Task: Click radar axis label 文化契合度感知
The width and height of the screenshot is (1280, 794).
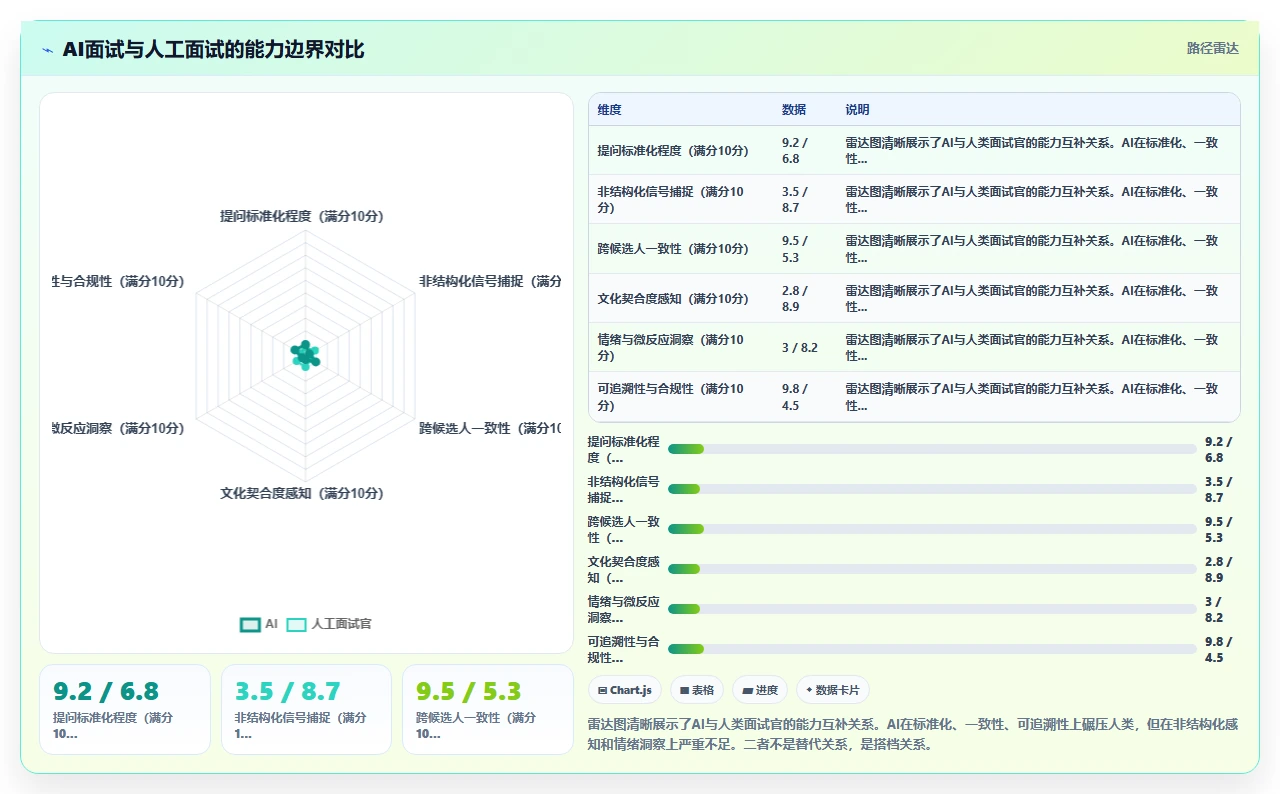Action: (302, 493)
